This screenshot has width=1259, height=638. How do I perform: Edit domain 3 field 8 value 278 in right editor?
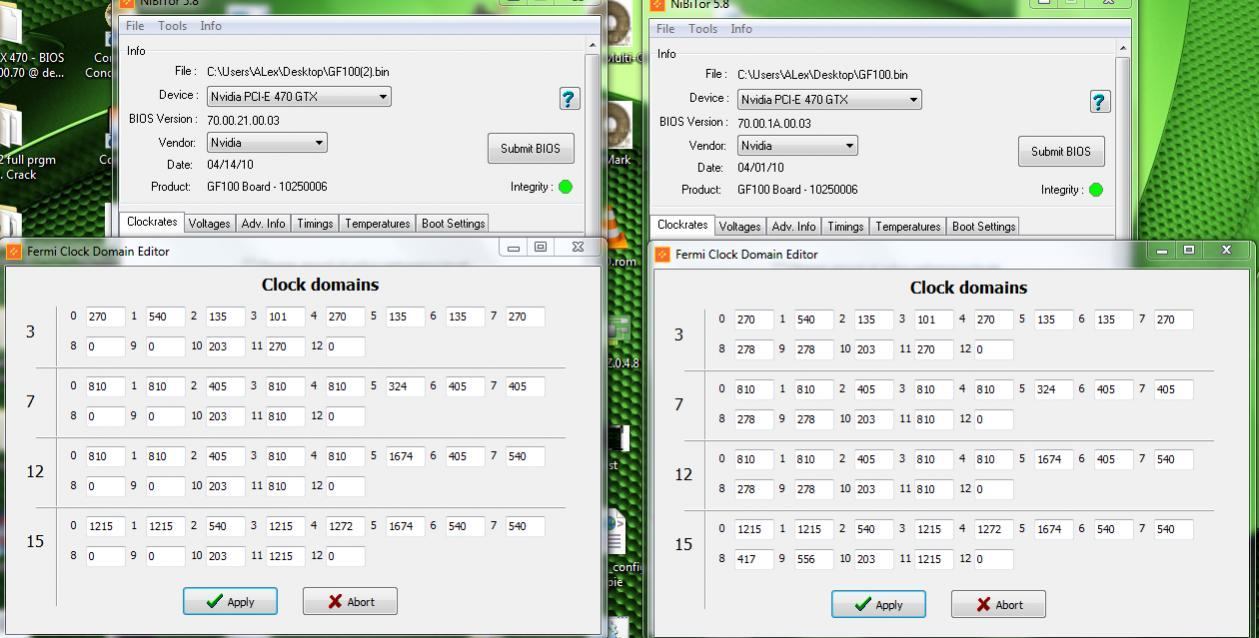pos(754,350)
